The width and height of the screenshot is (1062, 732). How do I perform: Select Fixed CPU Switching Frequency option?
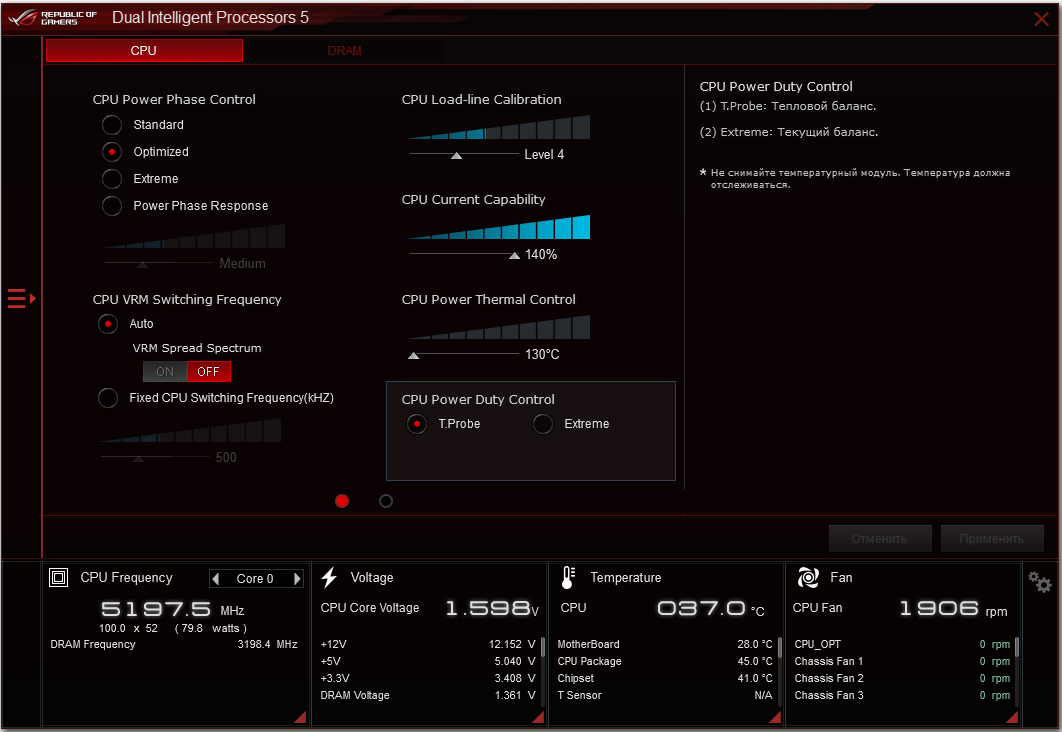(108, 397)
